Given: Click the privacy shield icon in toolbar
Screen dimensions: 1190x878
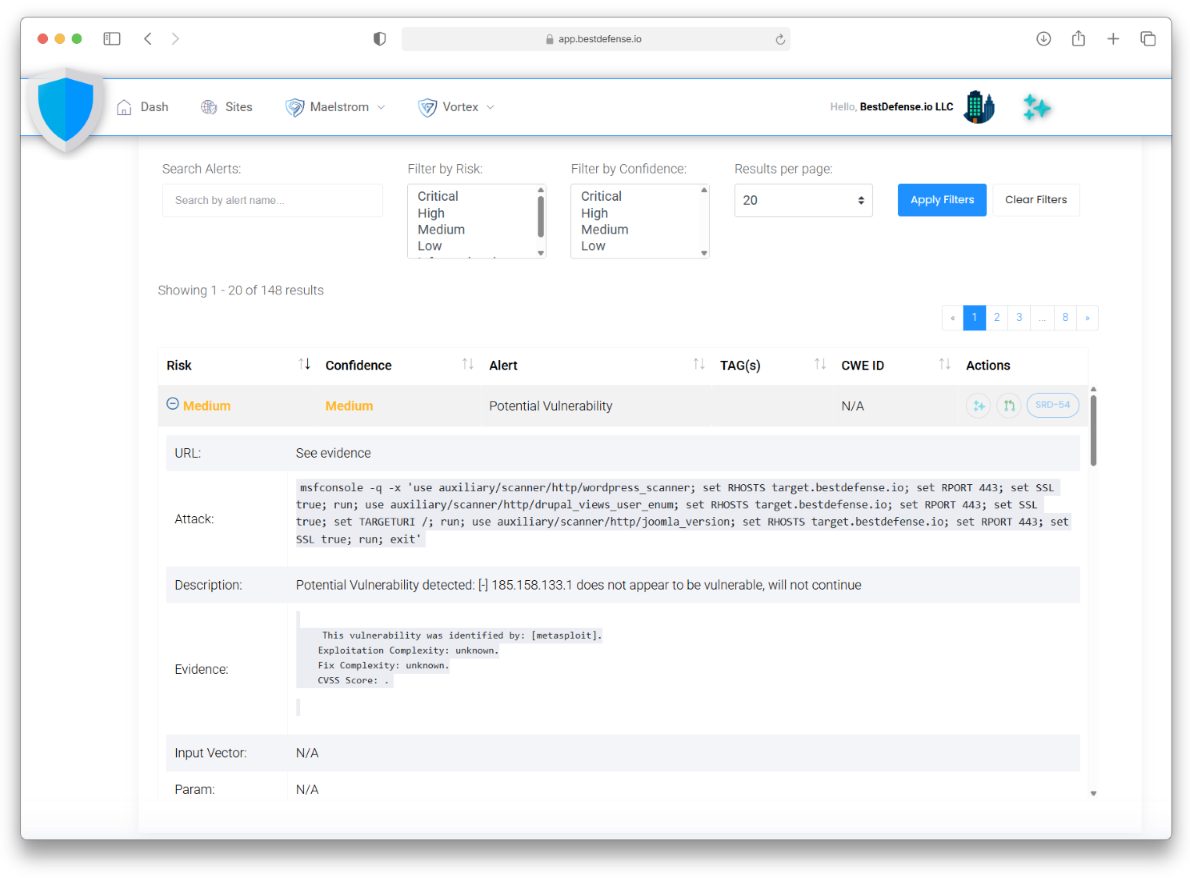Looking at the screenshot, I should click(x=379, y=39).
